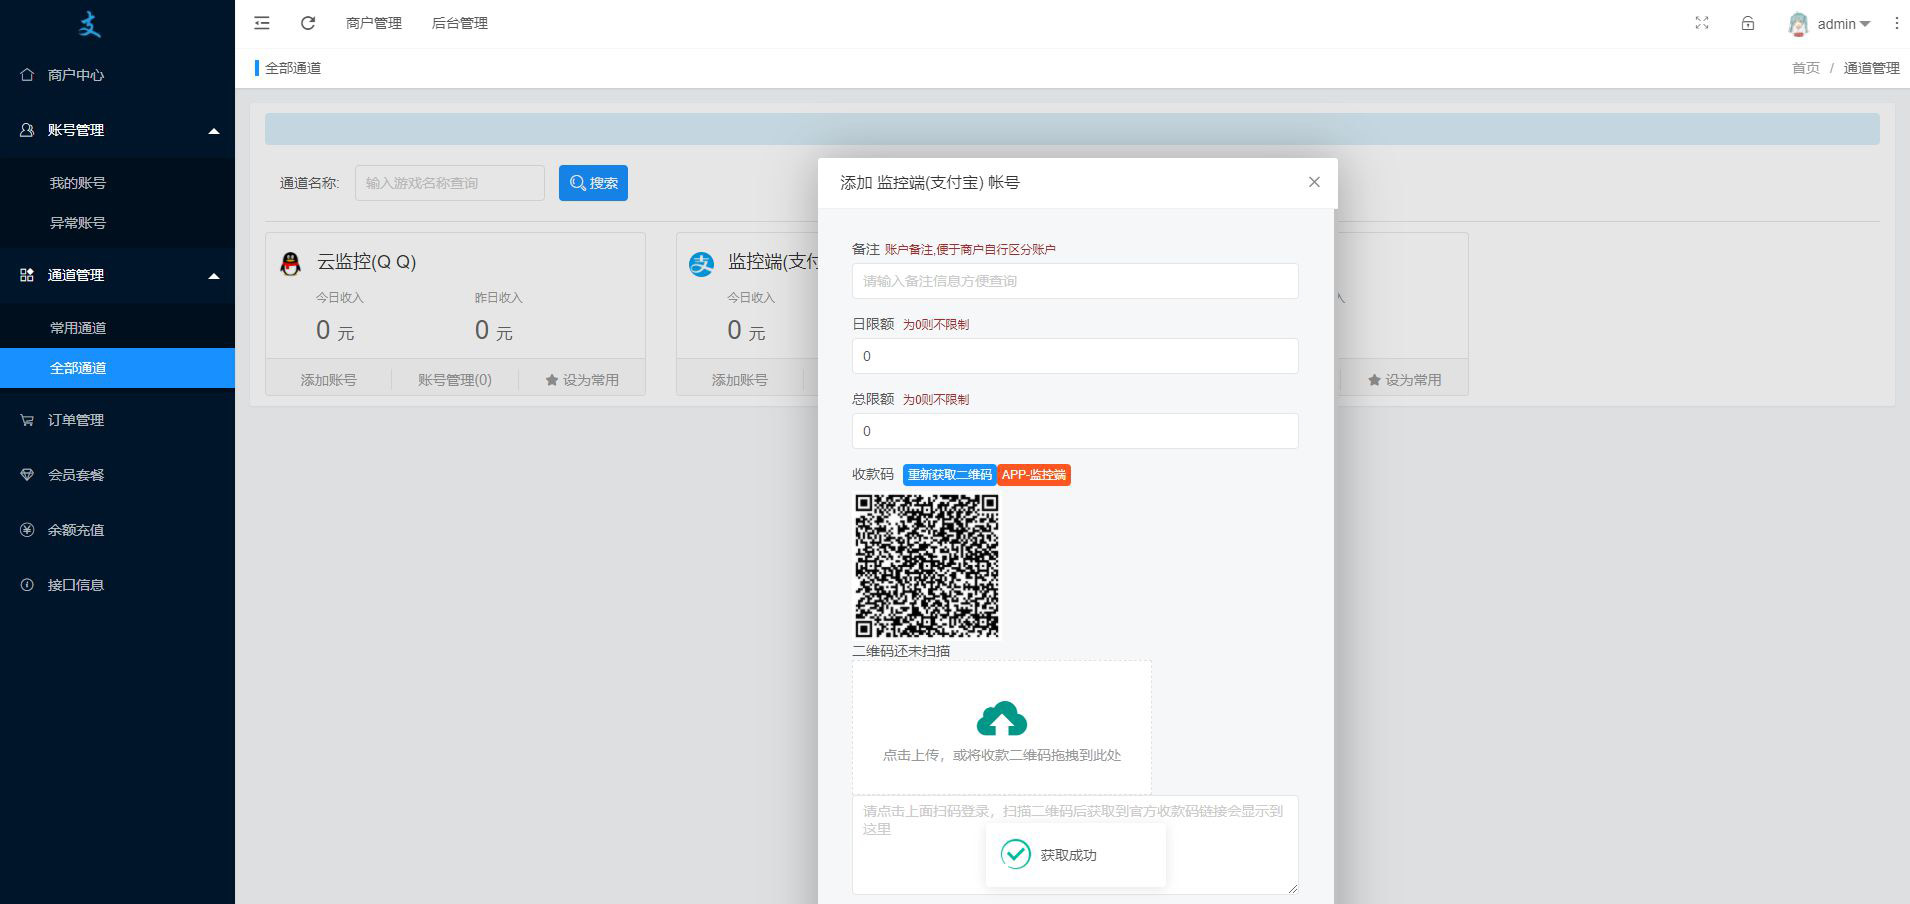Open the 商户管理 top menu
This screenshot has width=1910, height=904.
click(373, 23)
